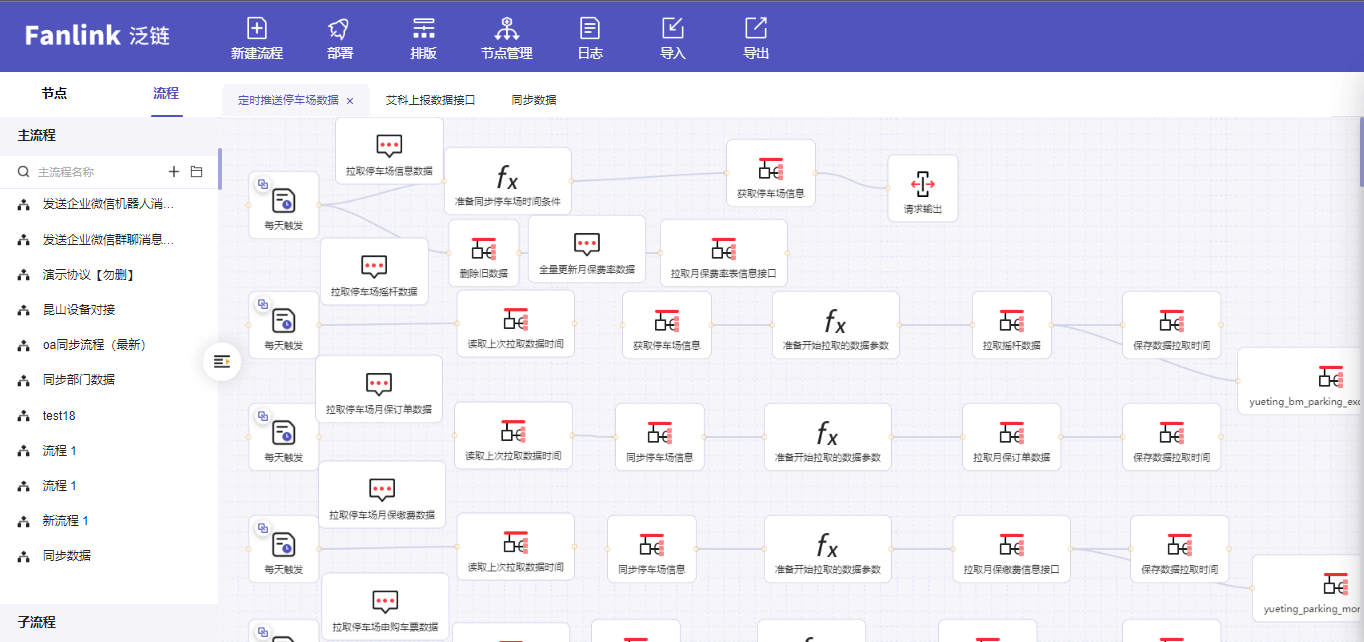Collapse the left sidebar panel toggle
1364x642 pixels.
222,361
